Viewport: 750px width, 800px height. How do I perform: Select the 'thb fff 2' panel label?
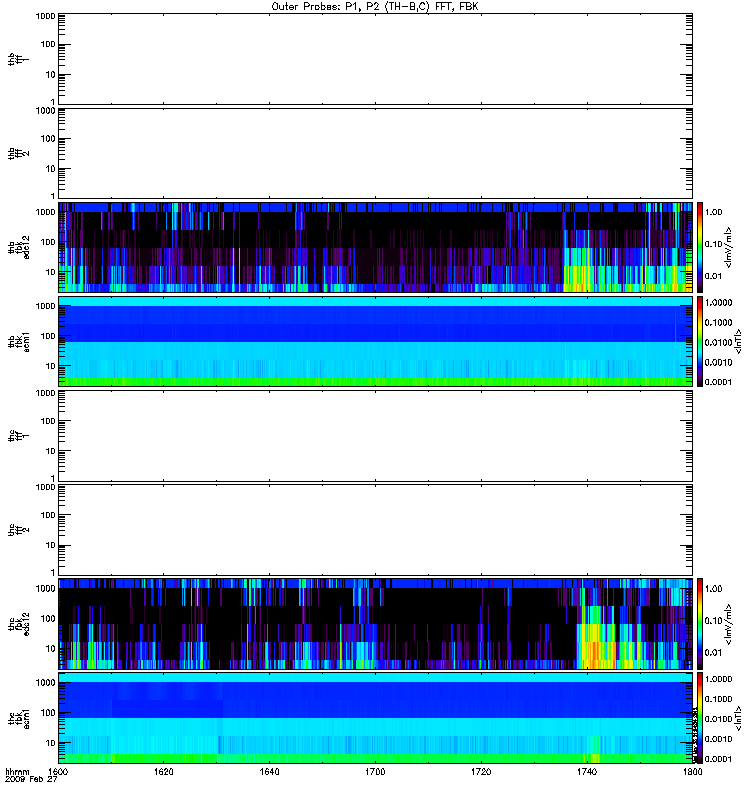(18, 154)
